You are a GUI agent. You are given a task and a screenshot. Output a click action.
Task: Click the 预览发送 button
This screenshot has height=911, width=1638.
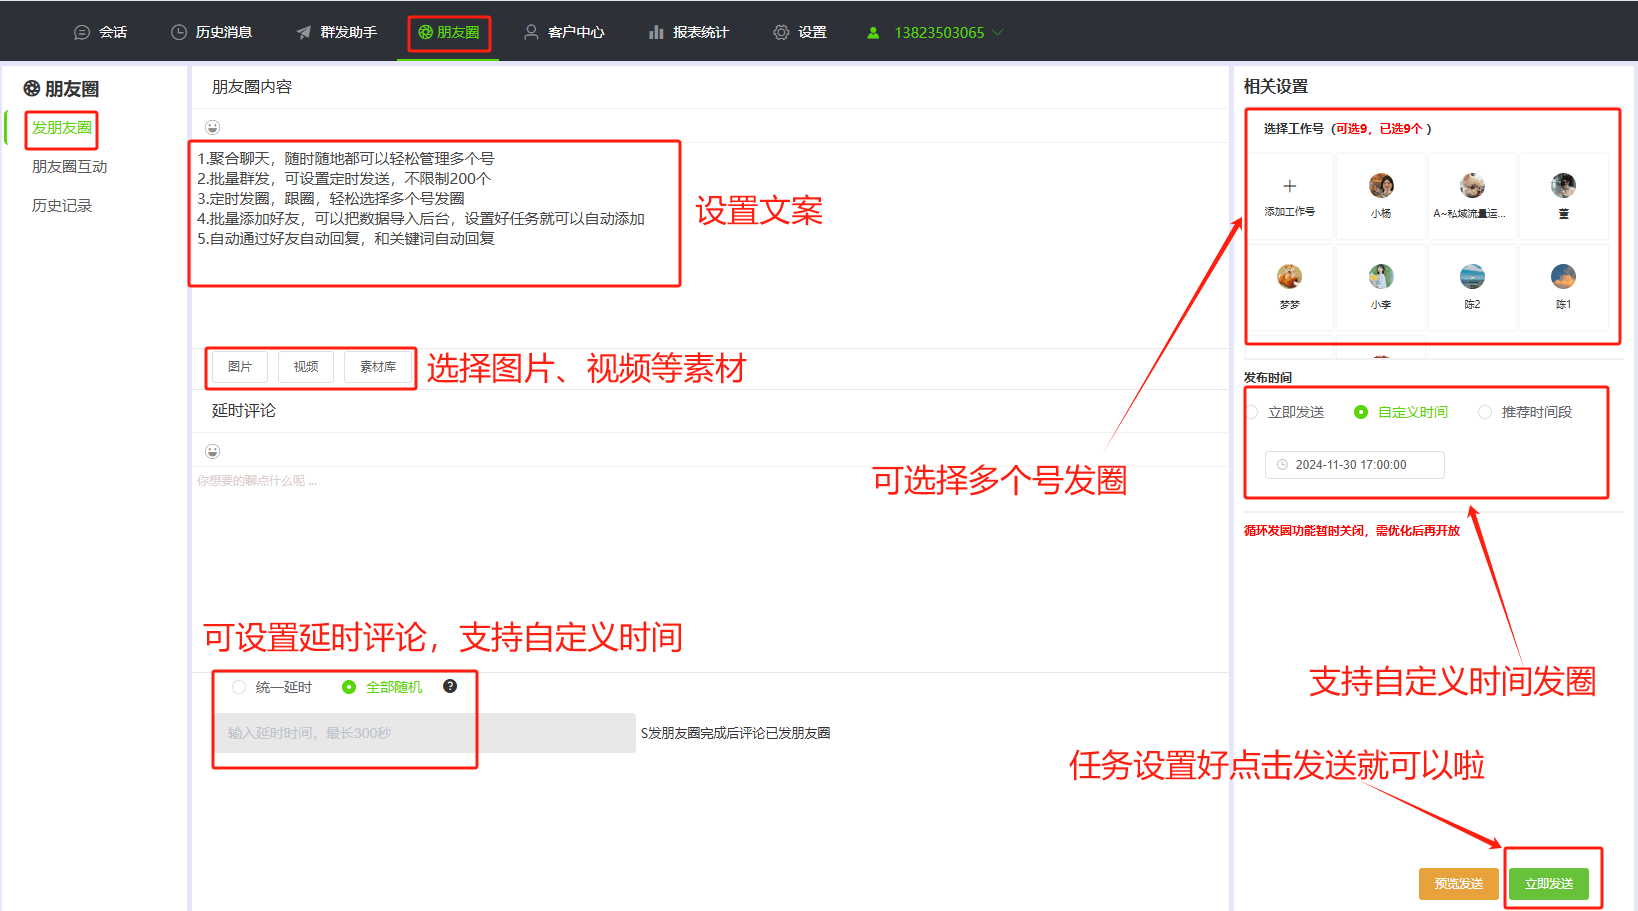click(x=1458, y=883)
